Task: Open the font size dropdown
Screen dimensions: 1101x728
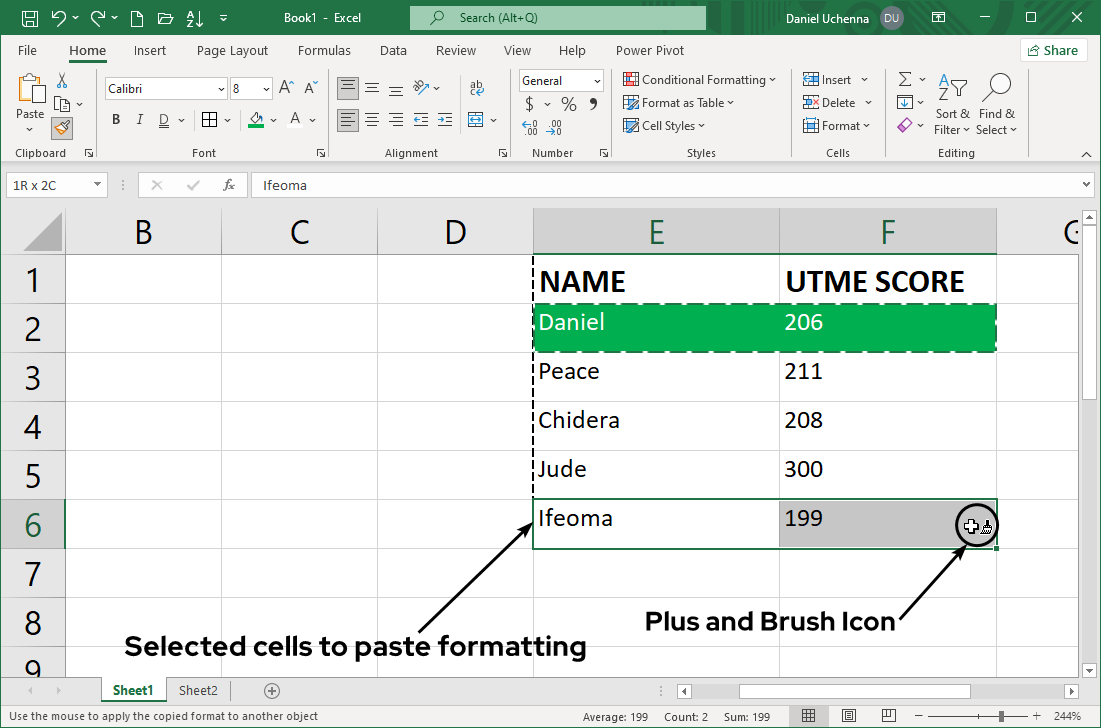Action: coord(266,89)
